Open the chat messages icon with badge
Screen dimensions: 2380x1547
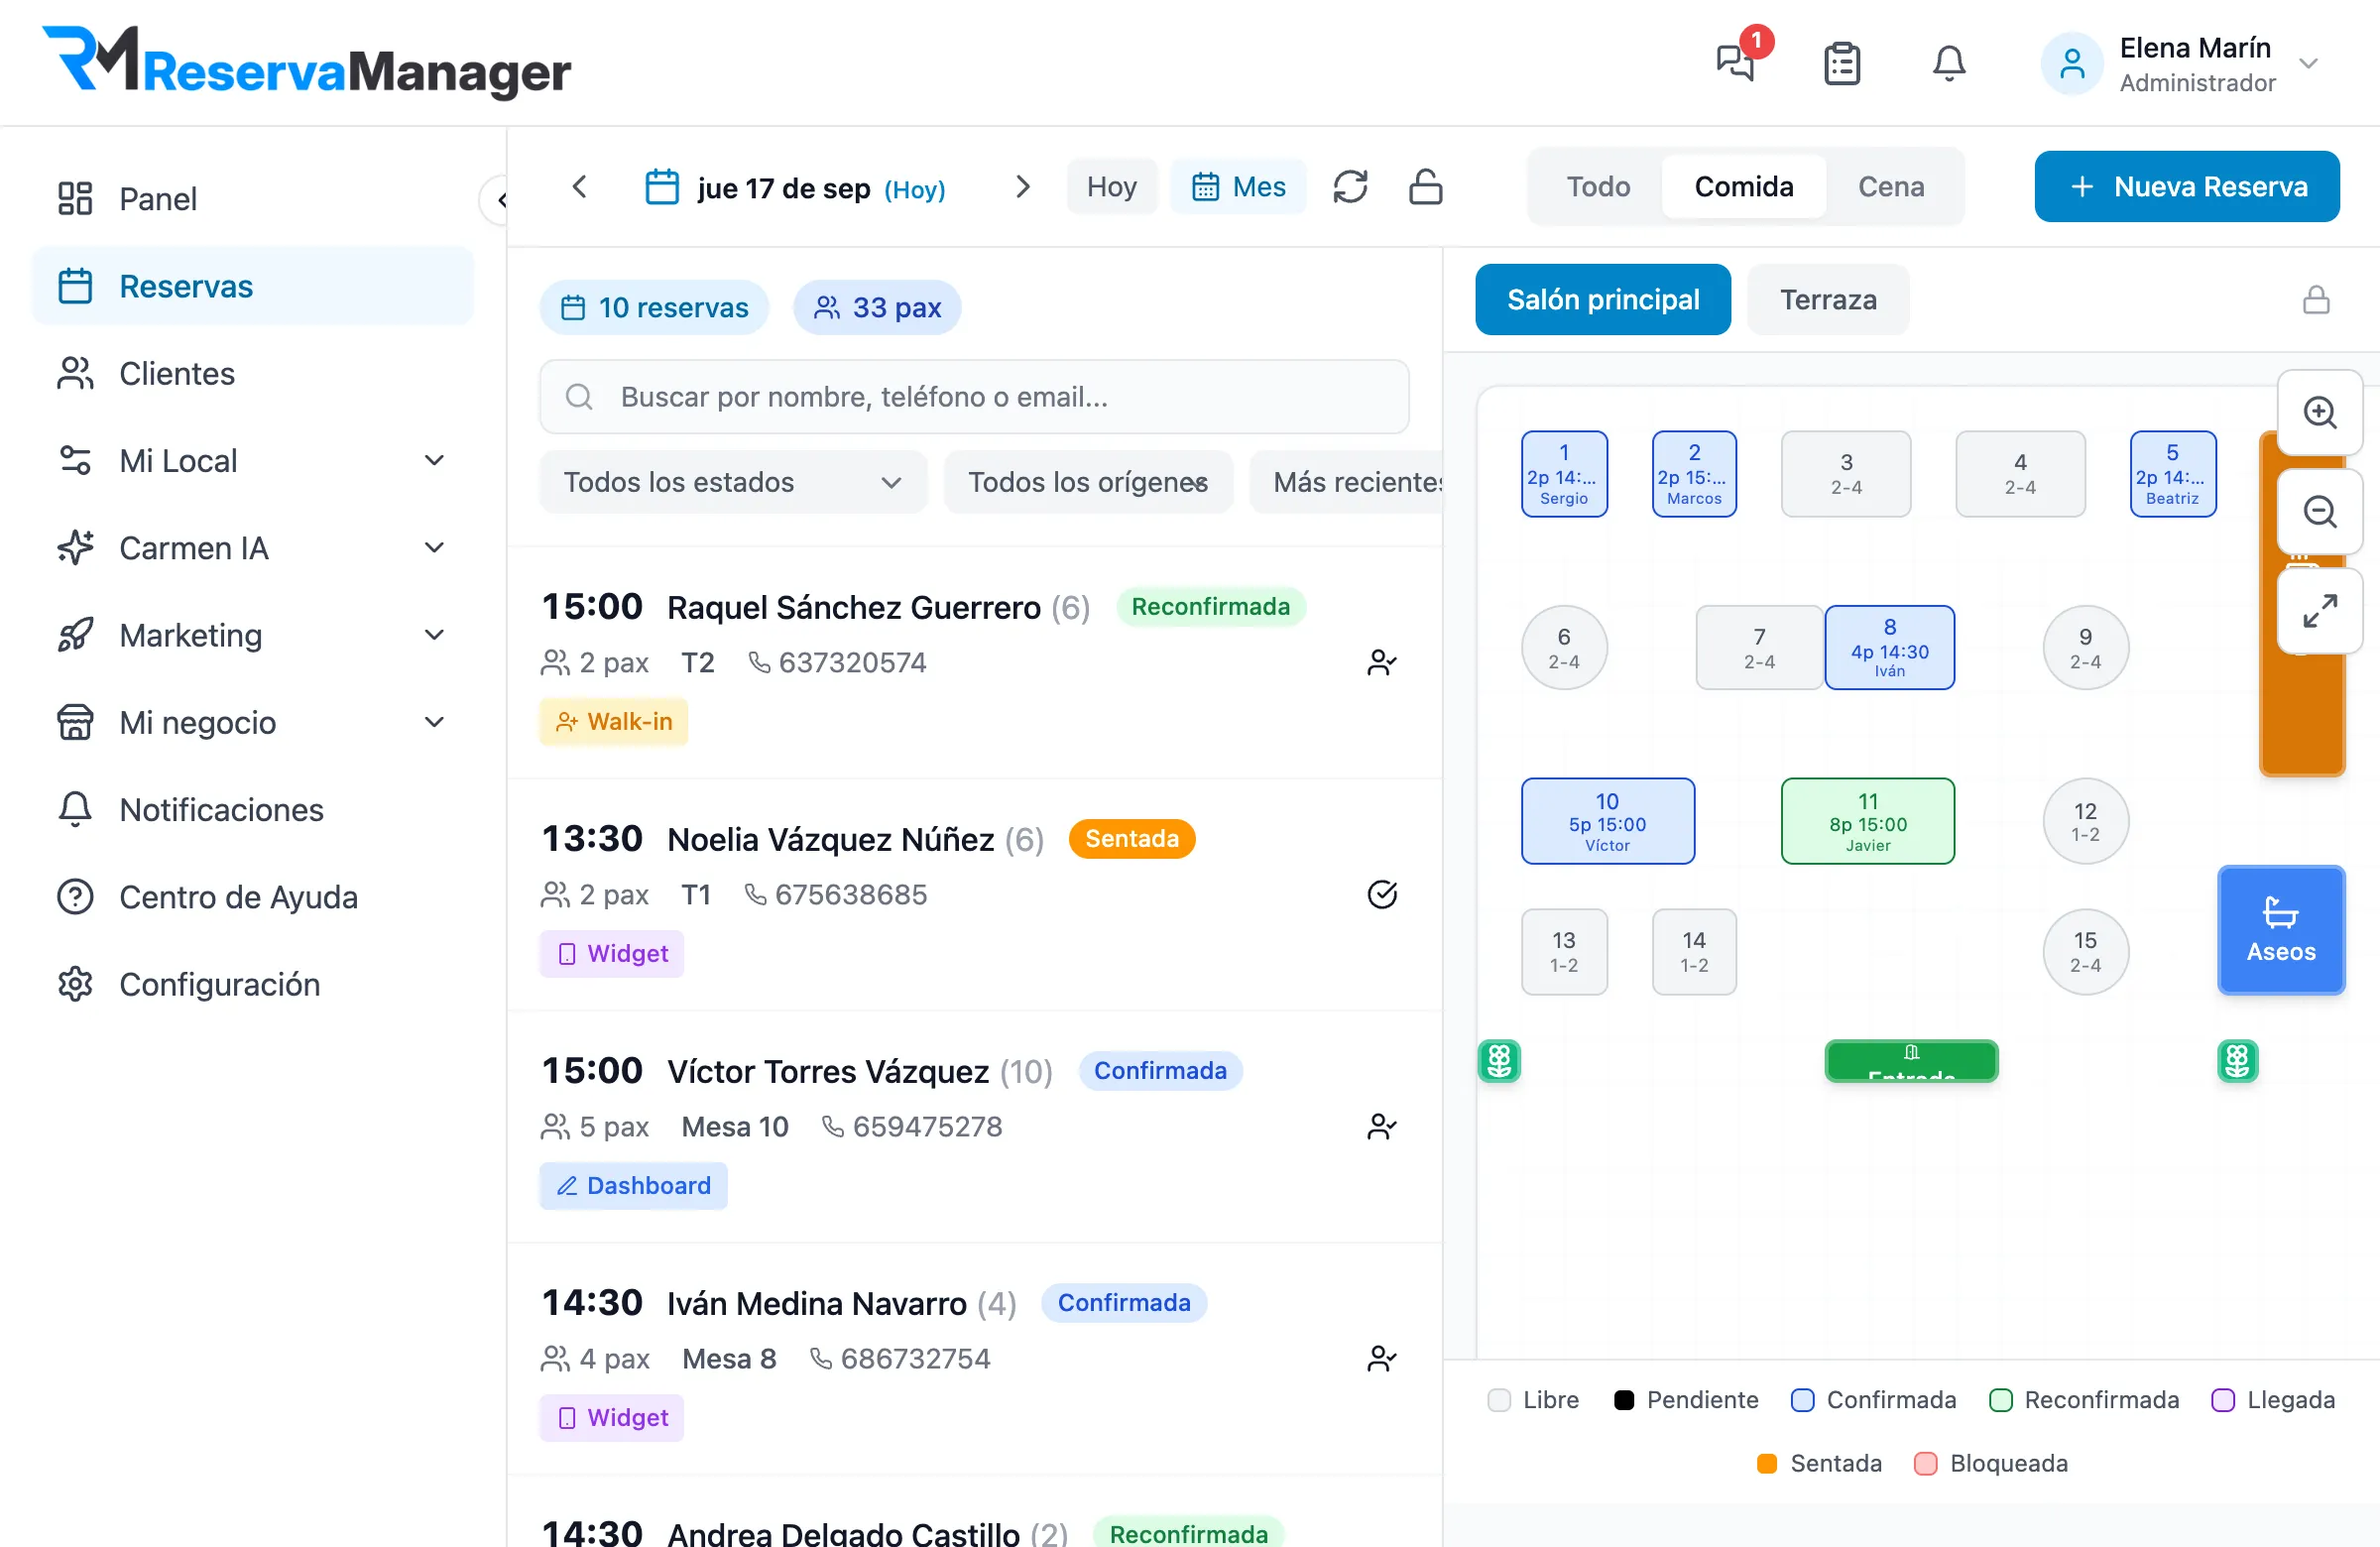1736,63
